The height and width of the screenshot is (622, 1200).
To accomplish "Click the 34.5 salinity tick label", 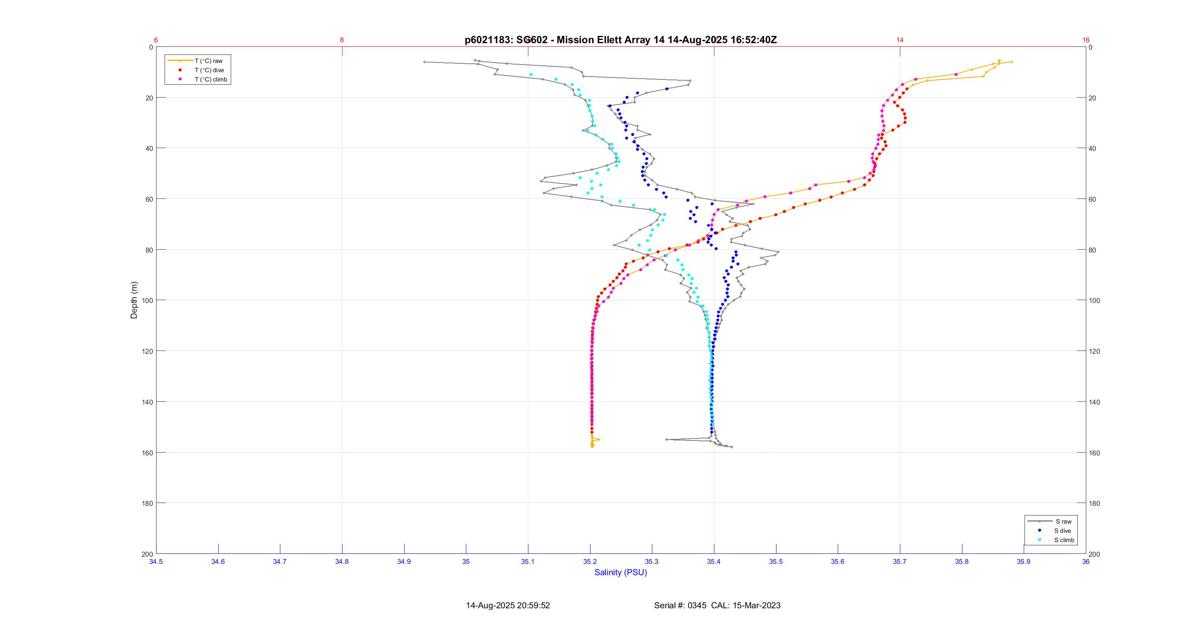I will 156,562.
